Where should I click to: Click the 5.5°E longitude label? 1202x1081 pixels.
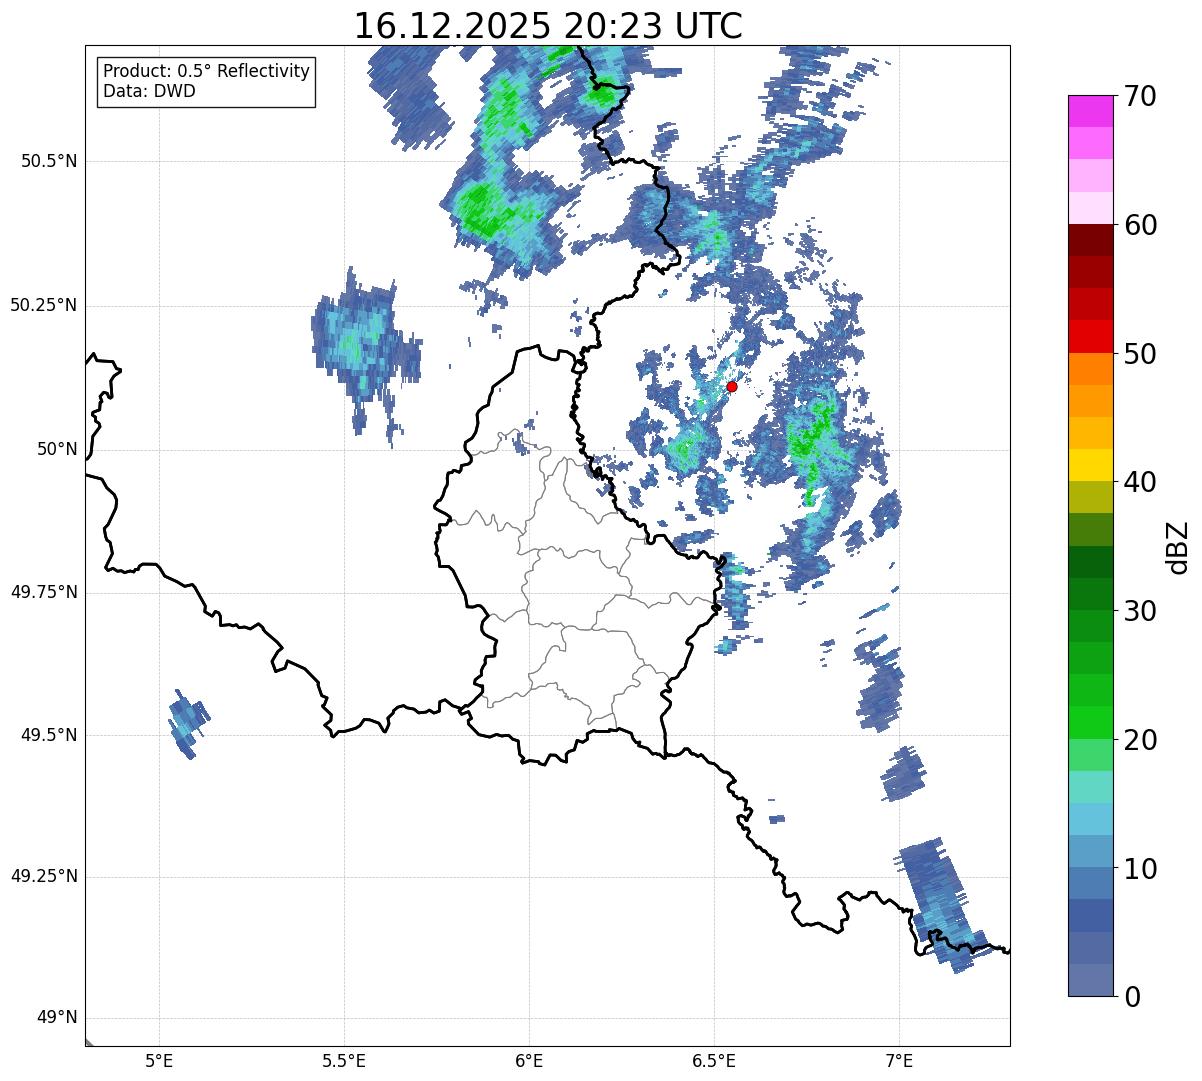pyautogui.click(x=344, y=1061)
